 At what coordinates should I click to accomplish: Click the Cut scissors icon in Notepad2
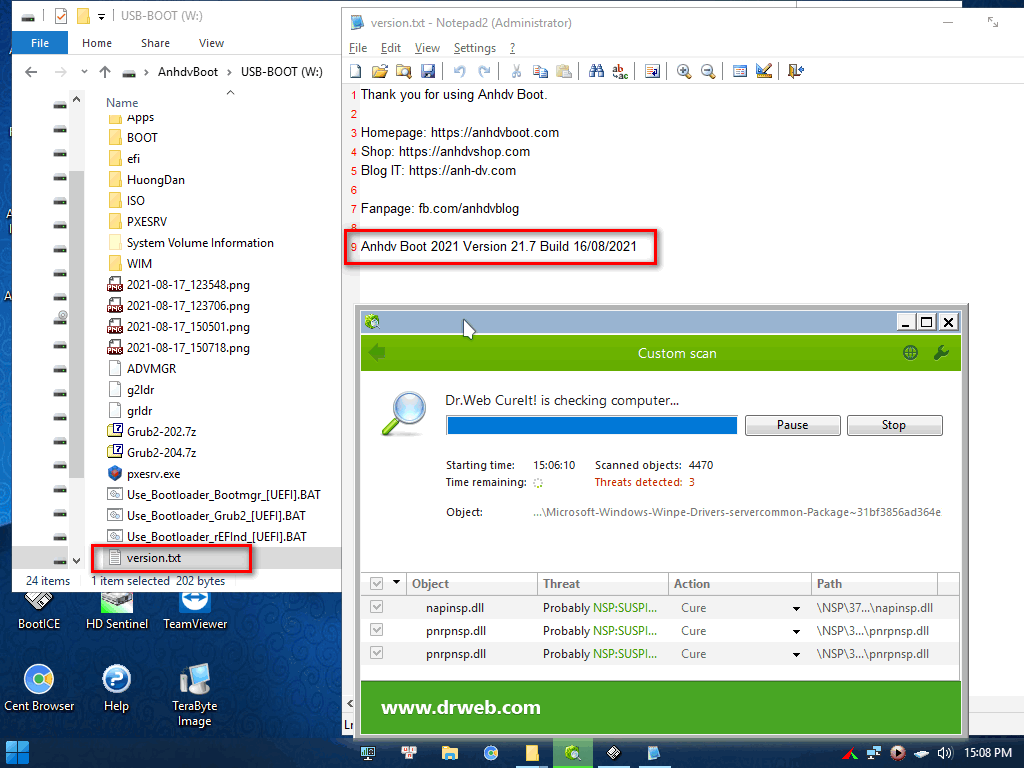(516, 71)
